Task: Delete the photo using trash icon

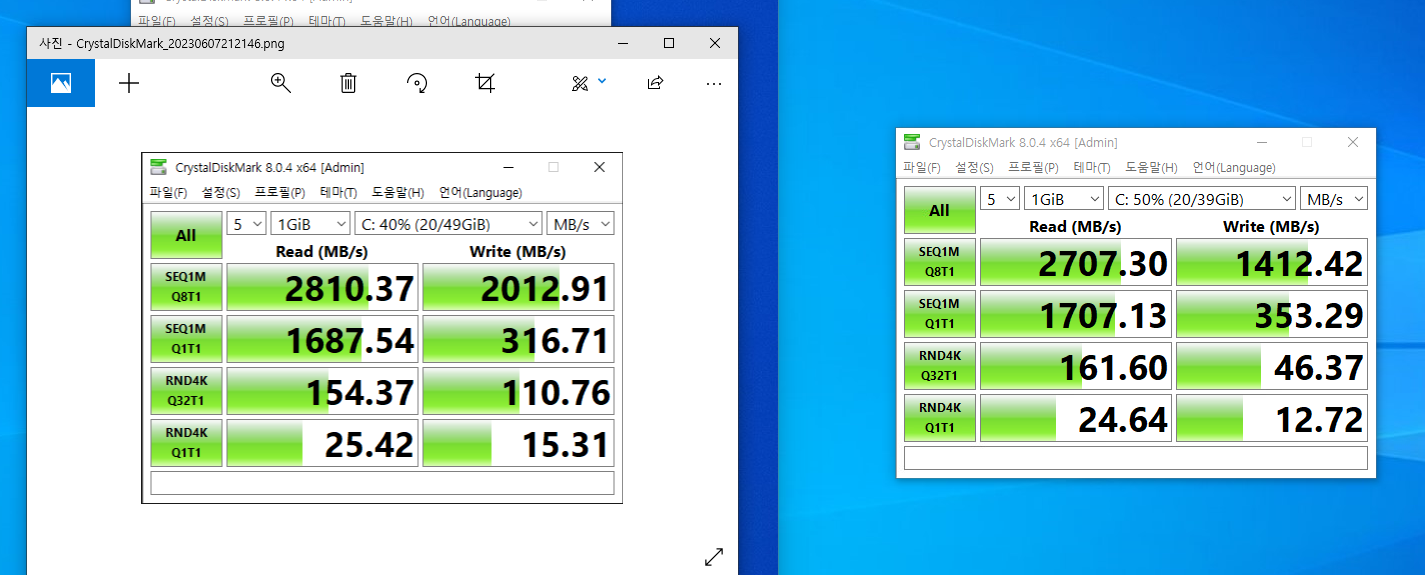Action: click(348, 83)
